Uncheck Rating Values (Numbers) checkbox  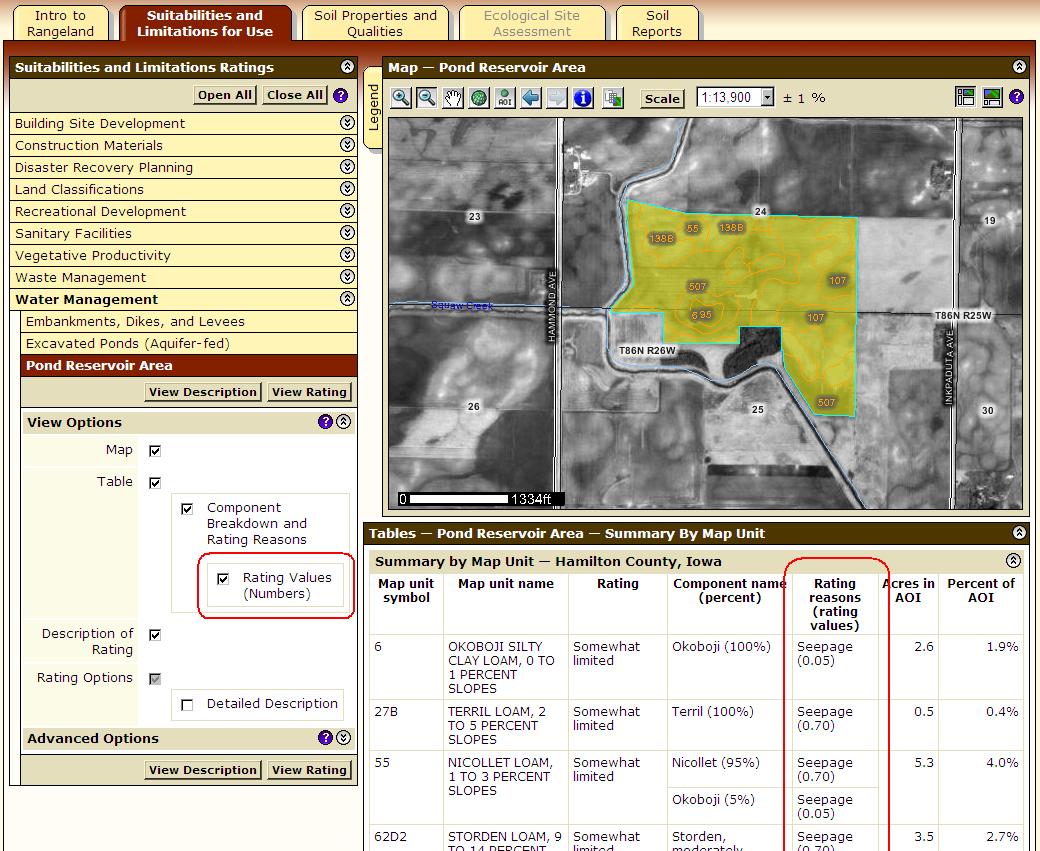[x=223, y=579]
